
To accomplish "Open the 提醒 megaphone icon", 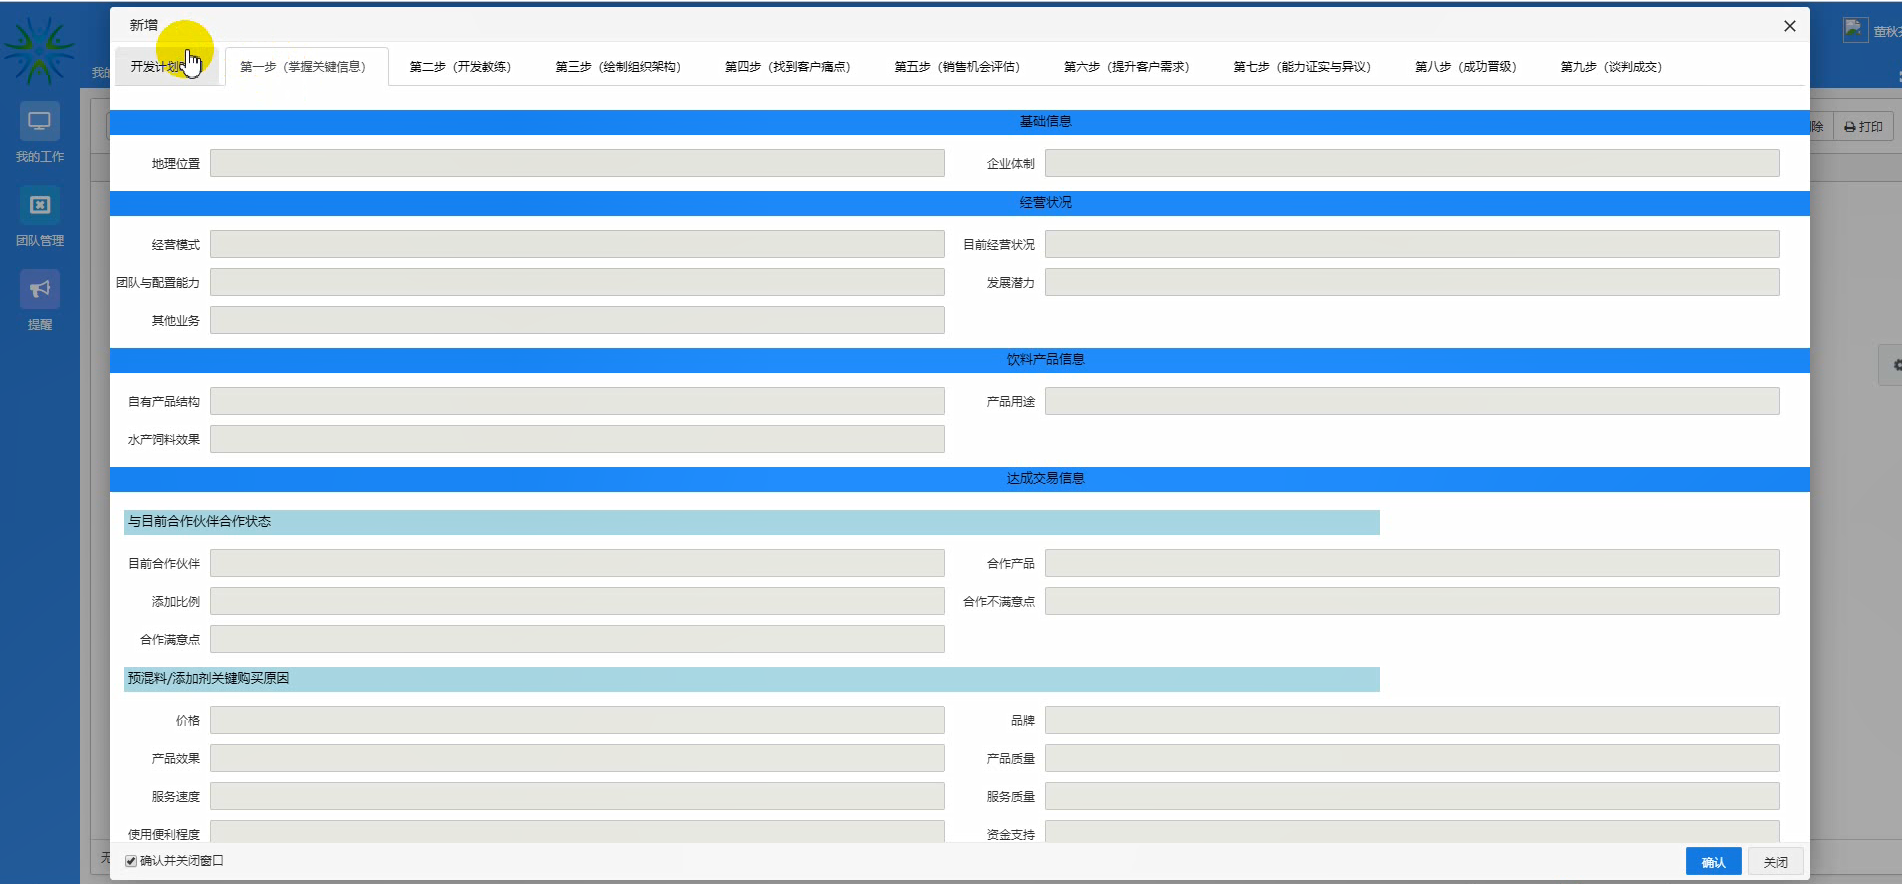I will [39, 290].
